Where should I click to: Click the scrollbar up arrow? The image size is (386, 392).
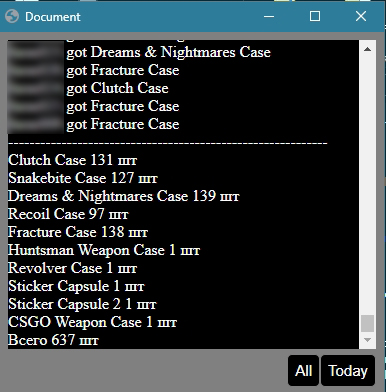(367, 49)
